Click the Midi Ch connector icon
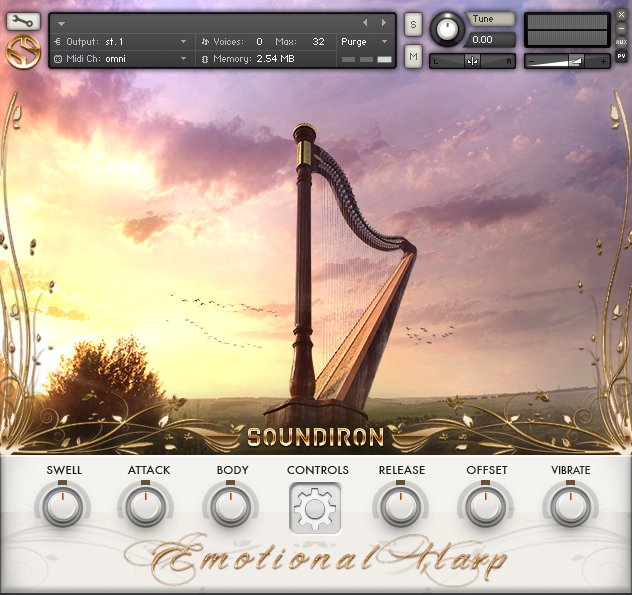 pyautogui.click(x=58, y=59)
